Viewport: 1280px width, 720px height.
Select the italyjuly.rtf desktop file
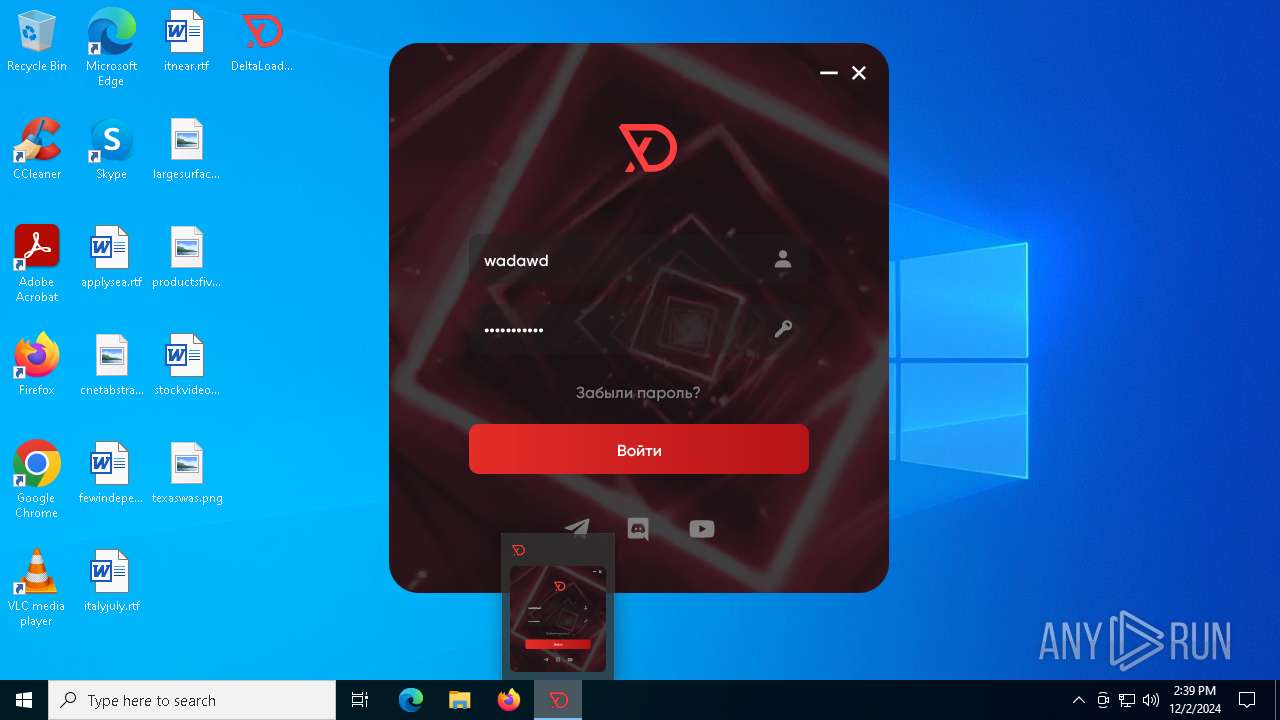point(111,582)
